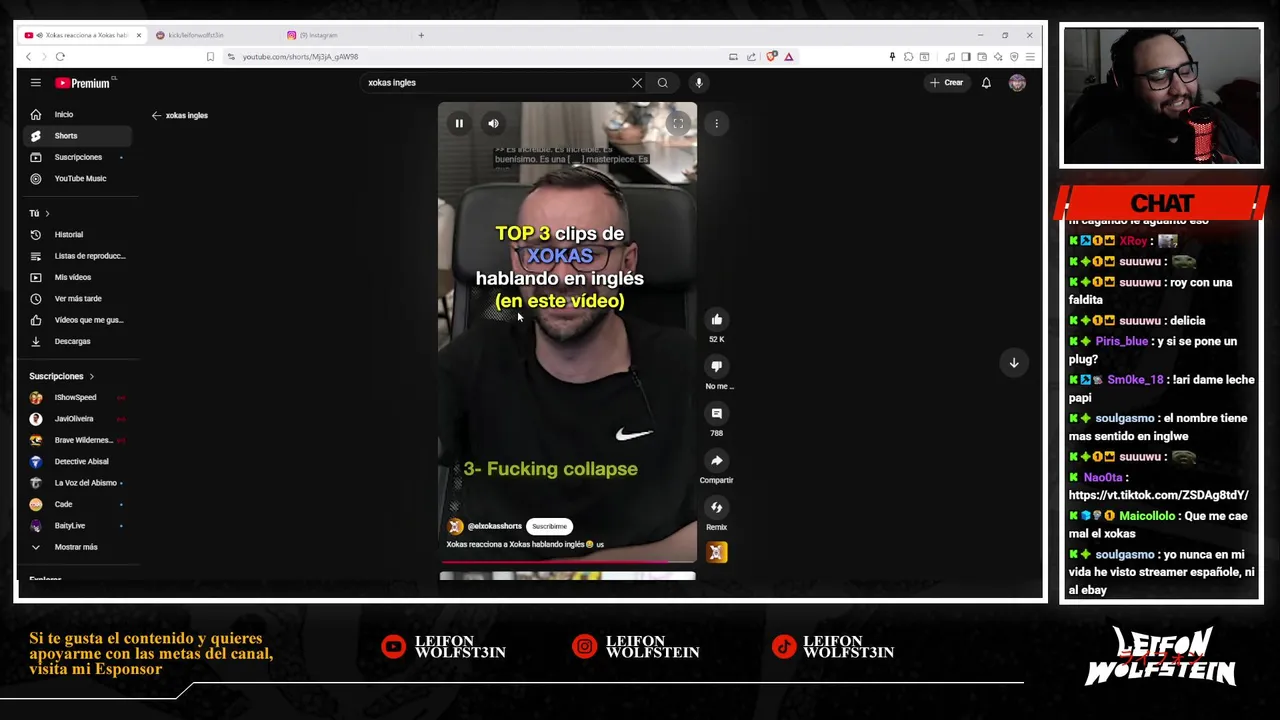The image size is (1280, 720).
Task: Expand Mostrar más subscriptions
Action: tap(76, 547)
